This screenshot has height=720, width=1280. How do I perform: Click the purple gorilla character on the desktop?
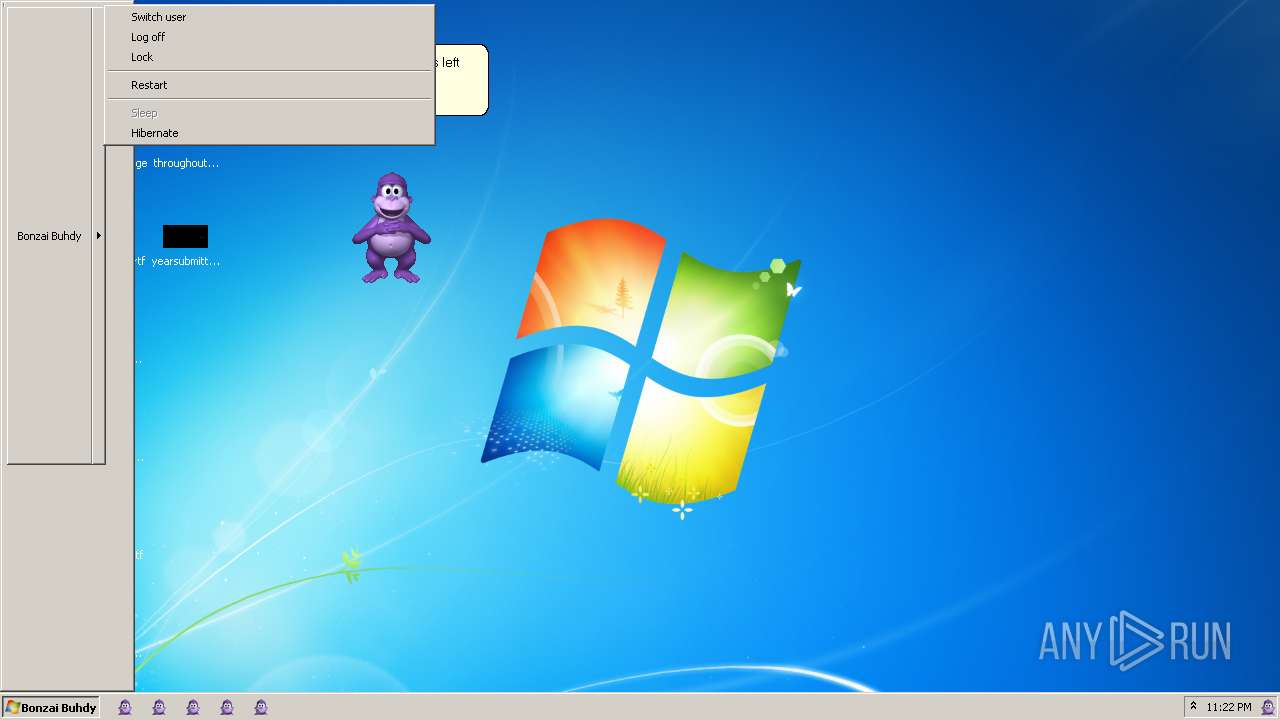tap(391, 227)
